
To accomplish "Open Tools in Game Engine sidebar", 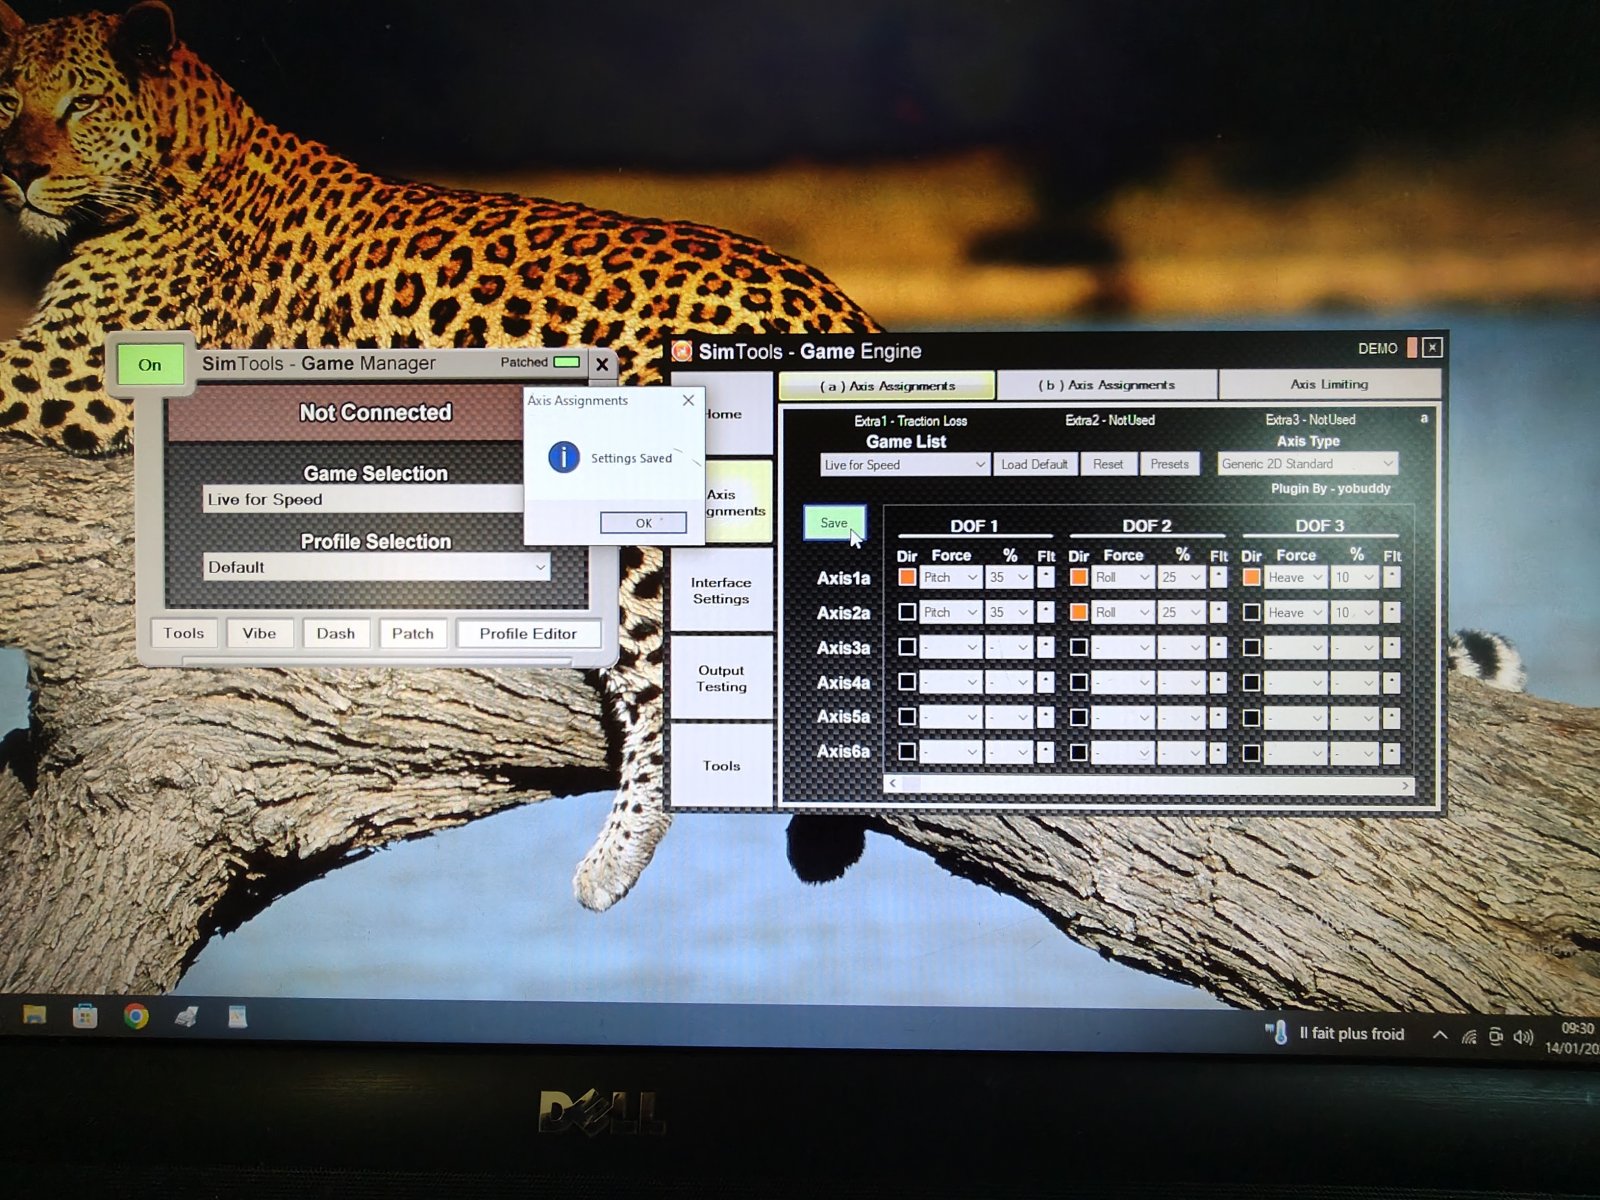I will pyautogui.click(x=721, y=766).
